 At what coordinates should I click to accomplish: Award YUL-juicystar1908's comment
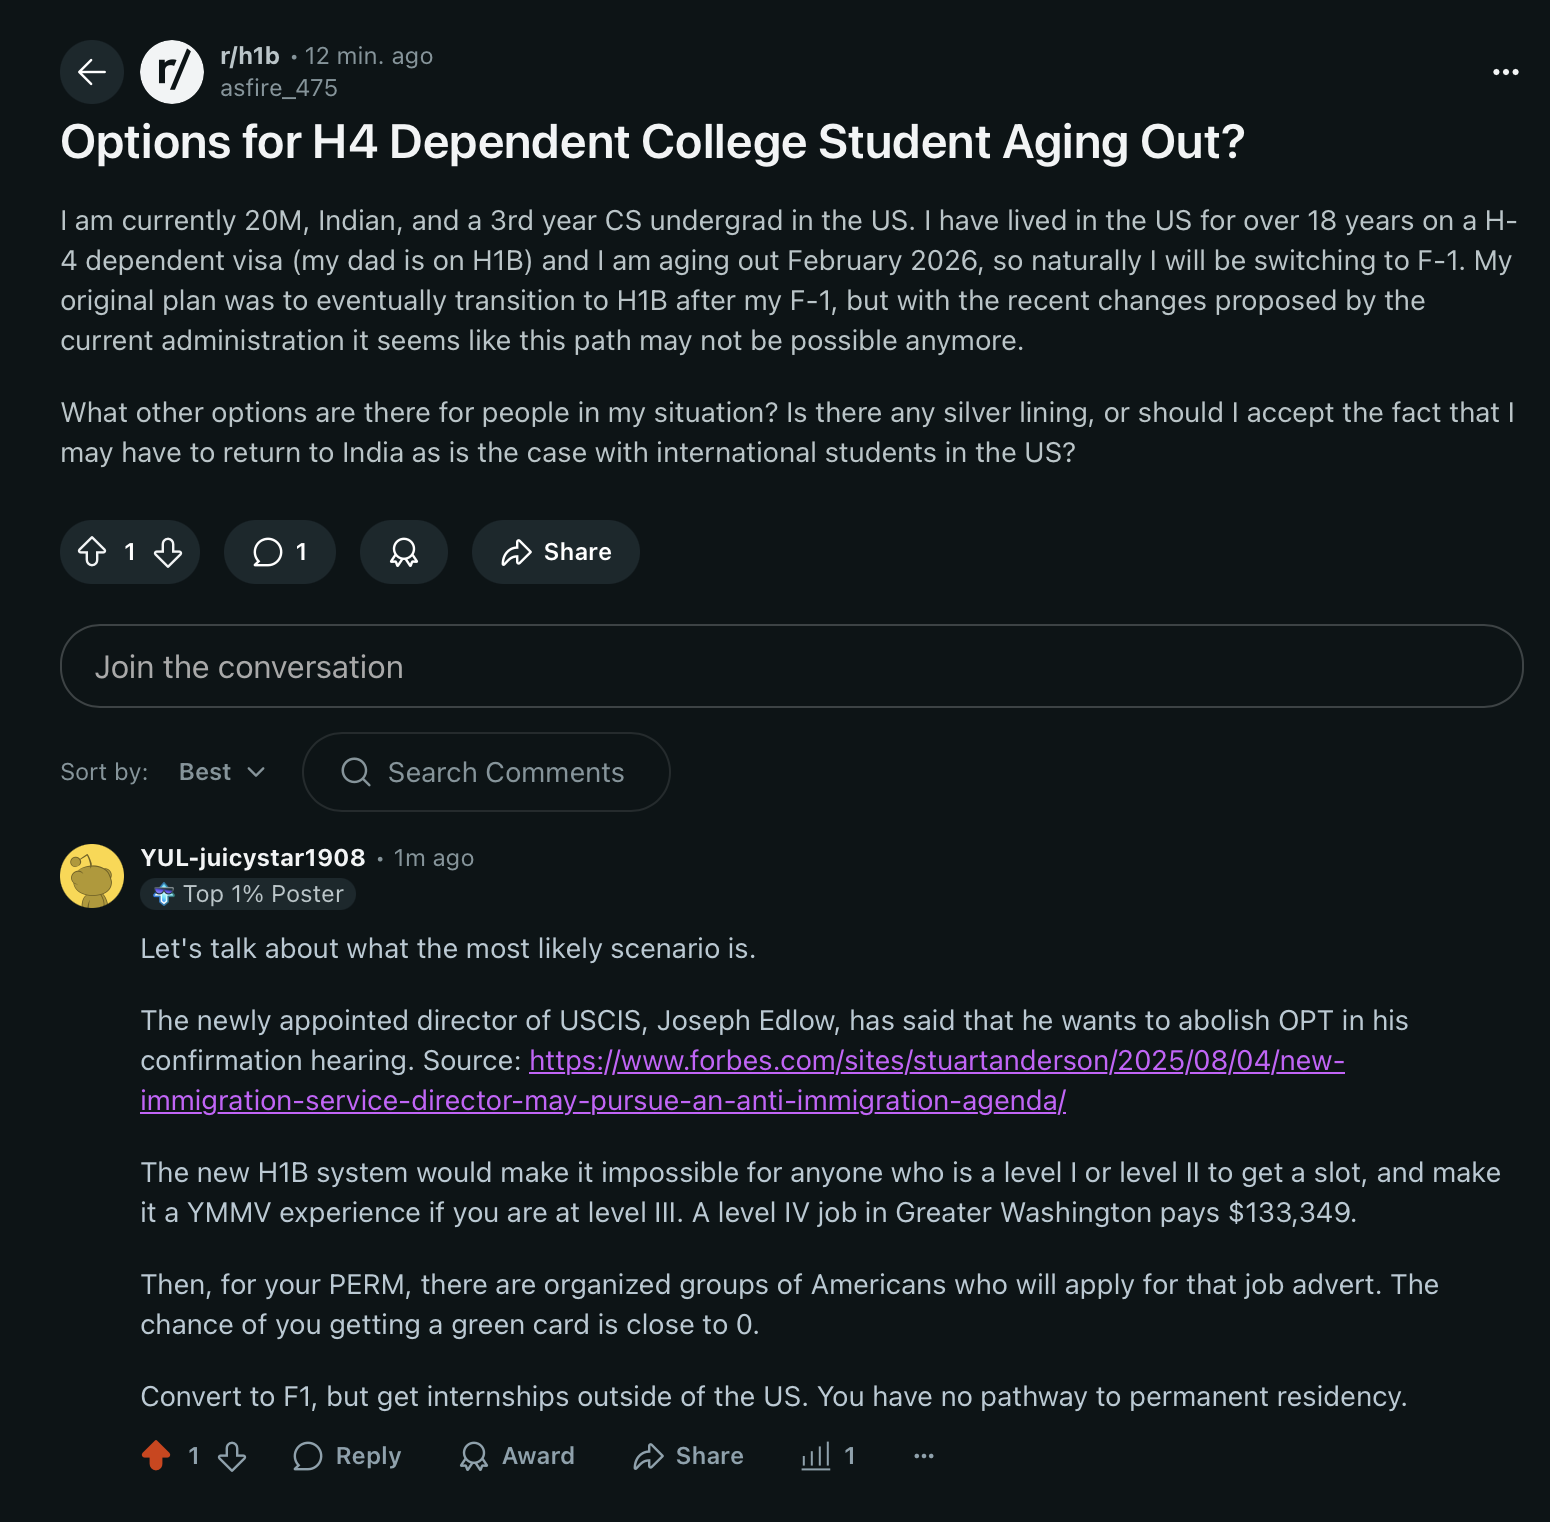(517, 1456)
